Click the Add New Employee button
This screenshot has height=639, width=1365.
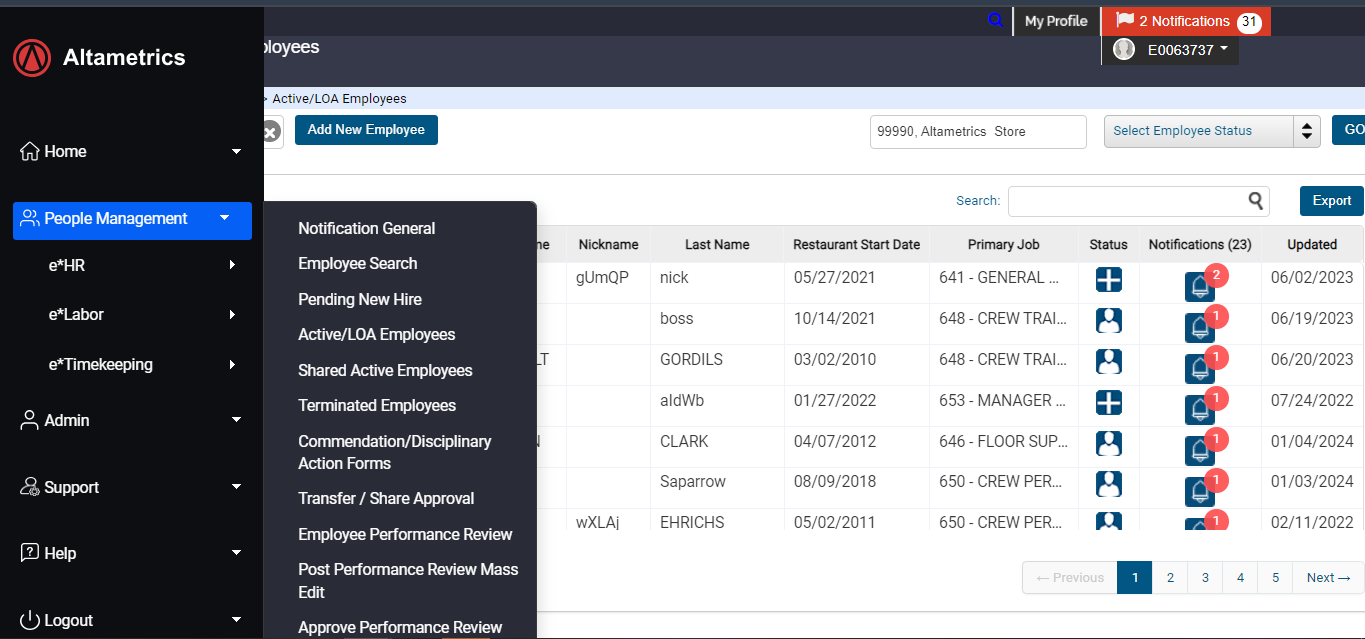(x=366, y=130)
